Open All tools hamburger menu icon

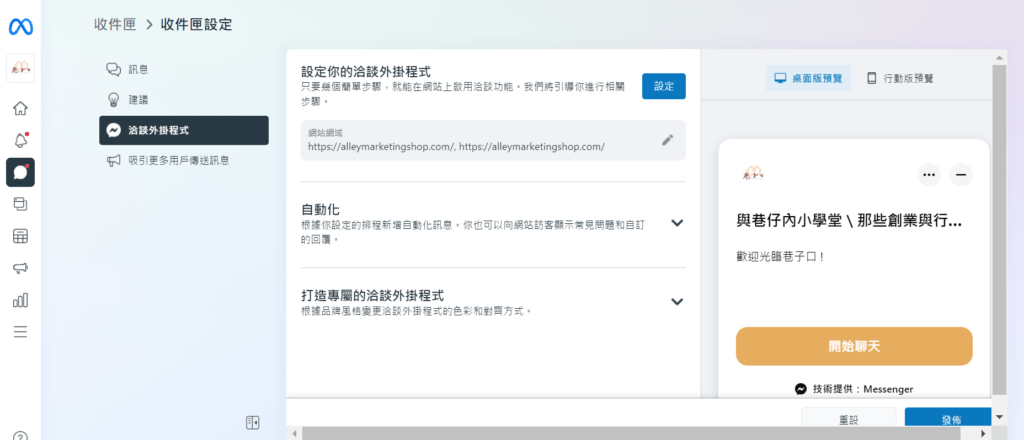pyautogui.click(x=20, y=332)
